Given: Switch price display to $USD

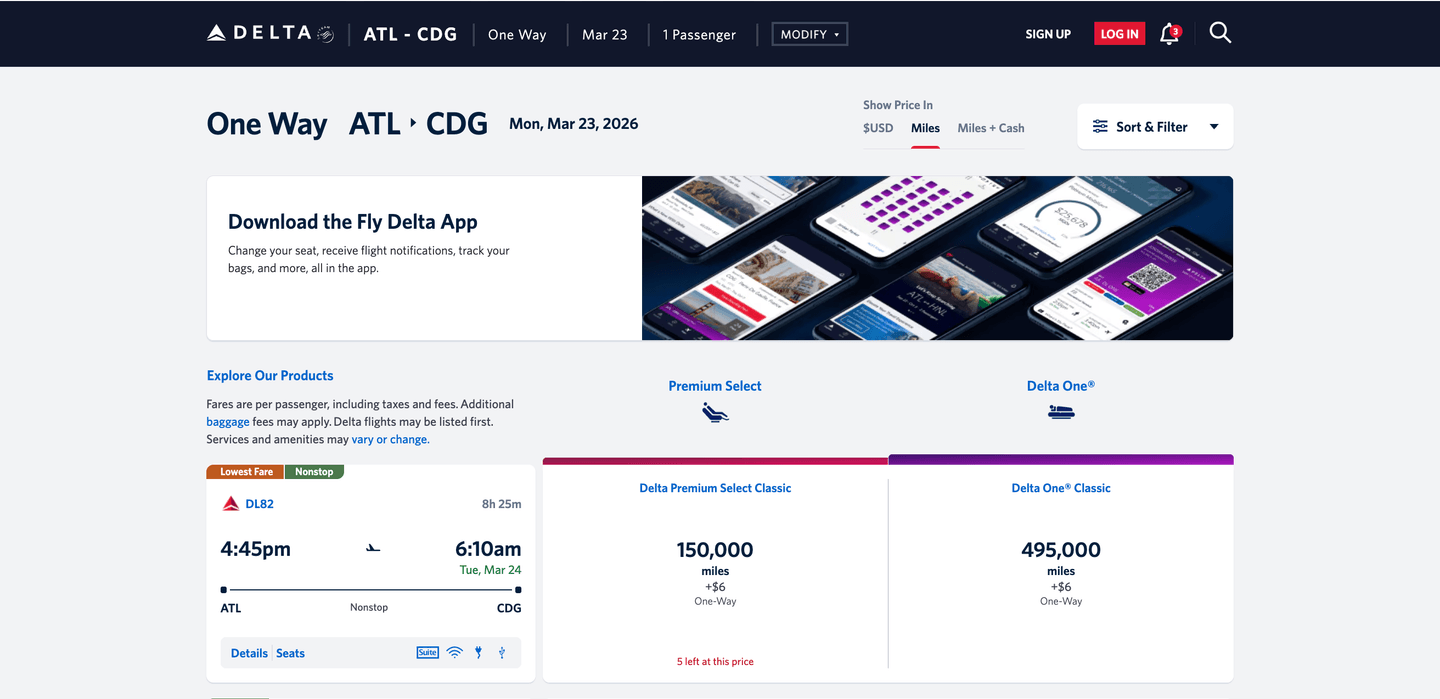Looking at the screenshot, I should click(877, 128).
